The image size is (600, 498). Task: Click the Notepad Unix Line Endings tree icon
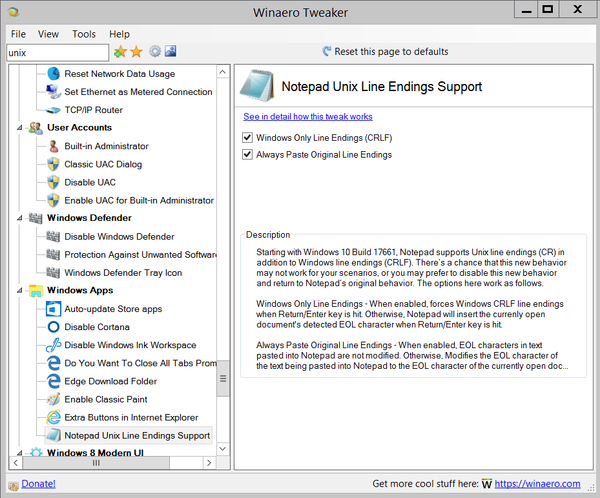tap(53, 435)
